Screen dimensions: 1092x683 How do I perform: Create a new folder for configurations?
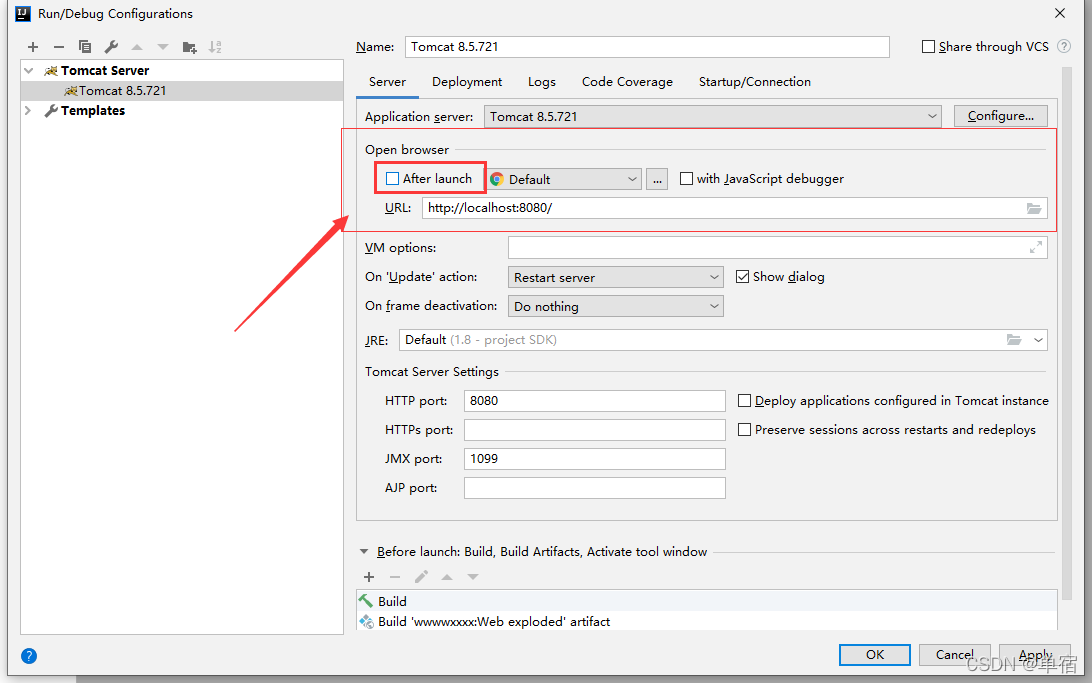click(x=189, y=47)
